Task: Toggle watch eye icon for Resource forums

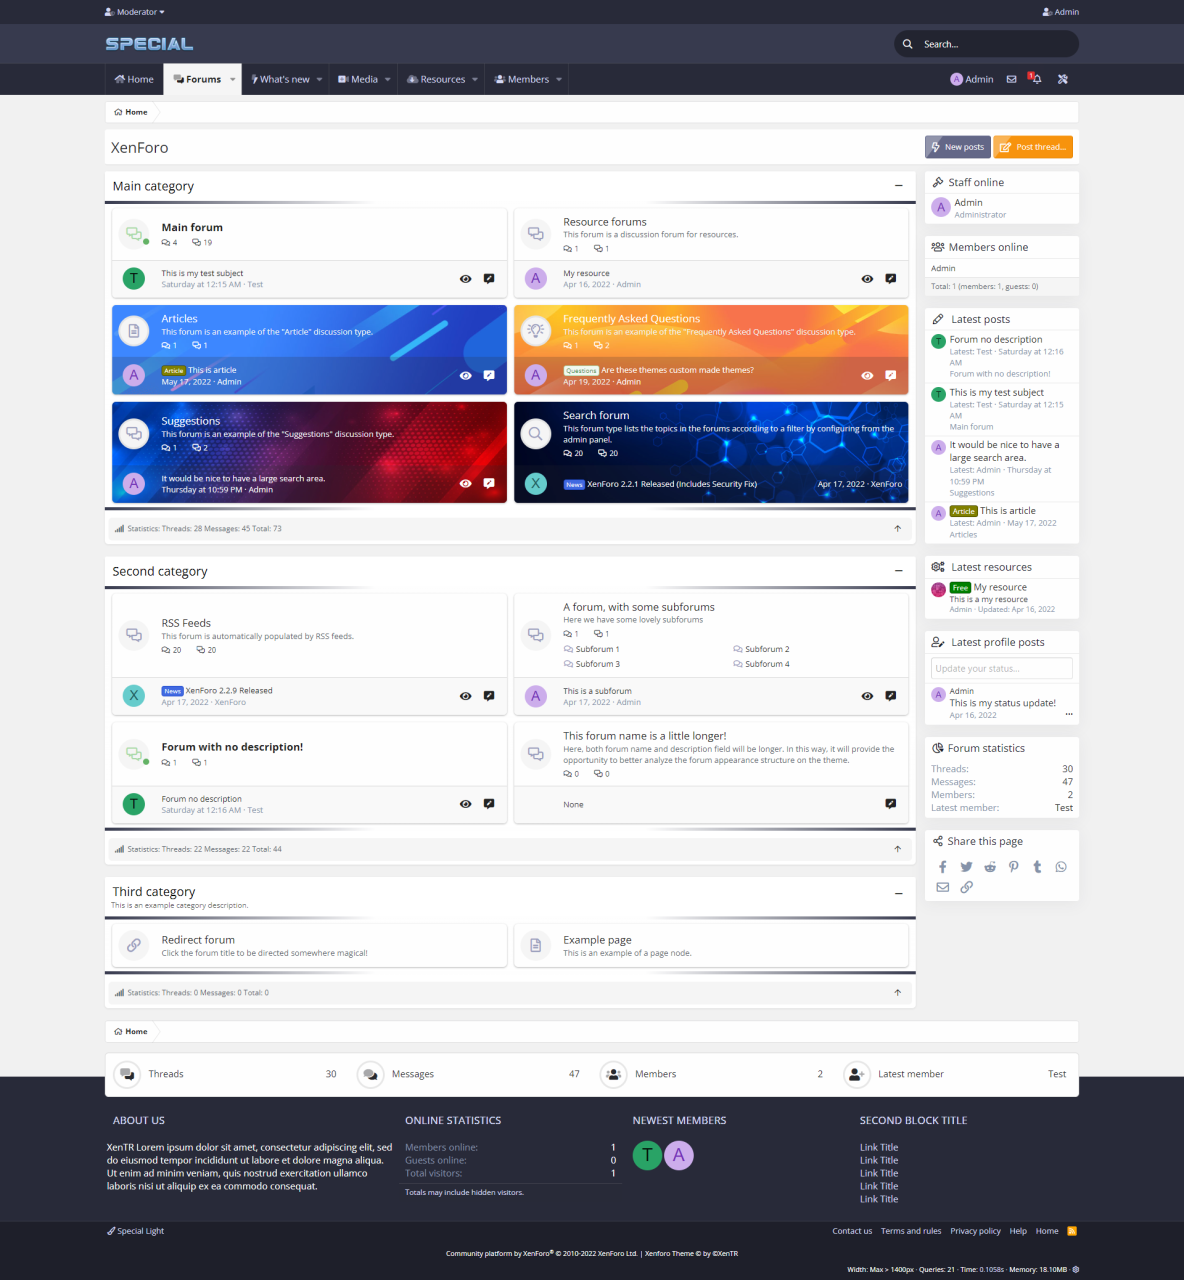Action: [x=867, y=279]
